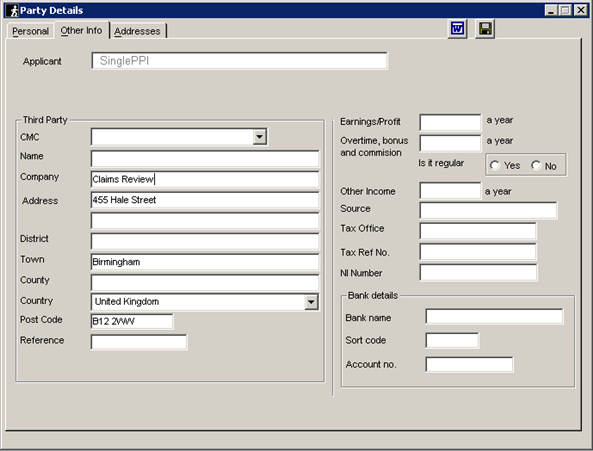Click the County input field
This screenshot has height=451, width=593.
click(x=205, y=283)
